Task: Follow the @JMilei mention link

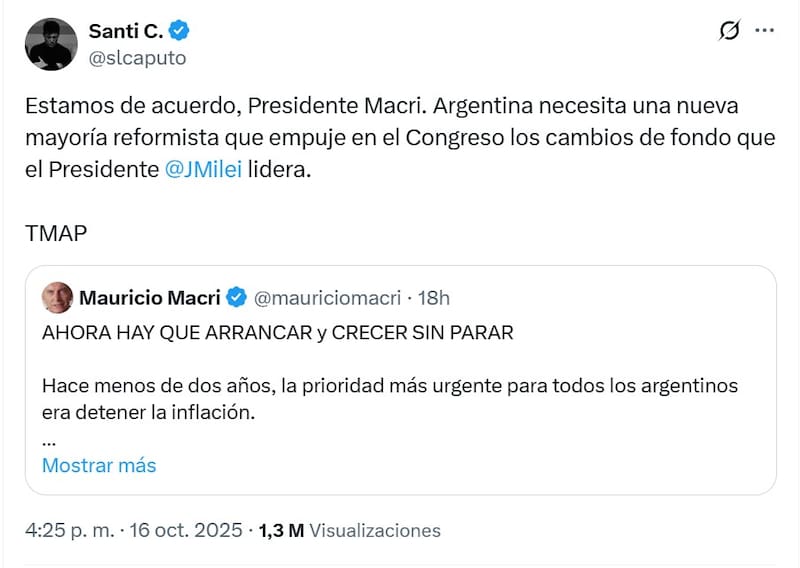Action: click(204, 170)
